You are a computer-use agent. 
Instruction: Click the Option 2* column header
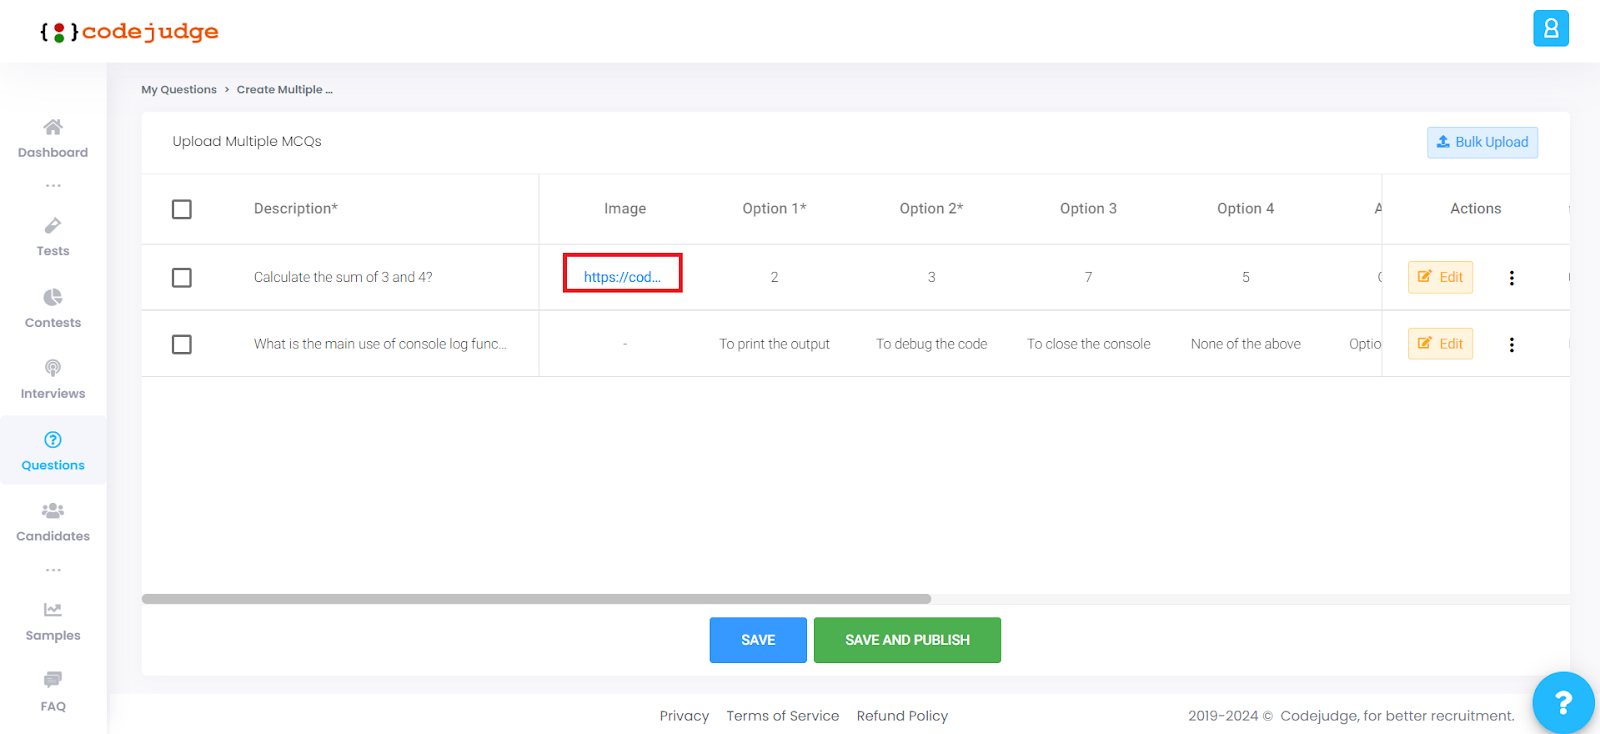pyautogui.click(x=931, y=209)
